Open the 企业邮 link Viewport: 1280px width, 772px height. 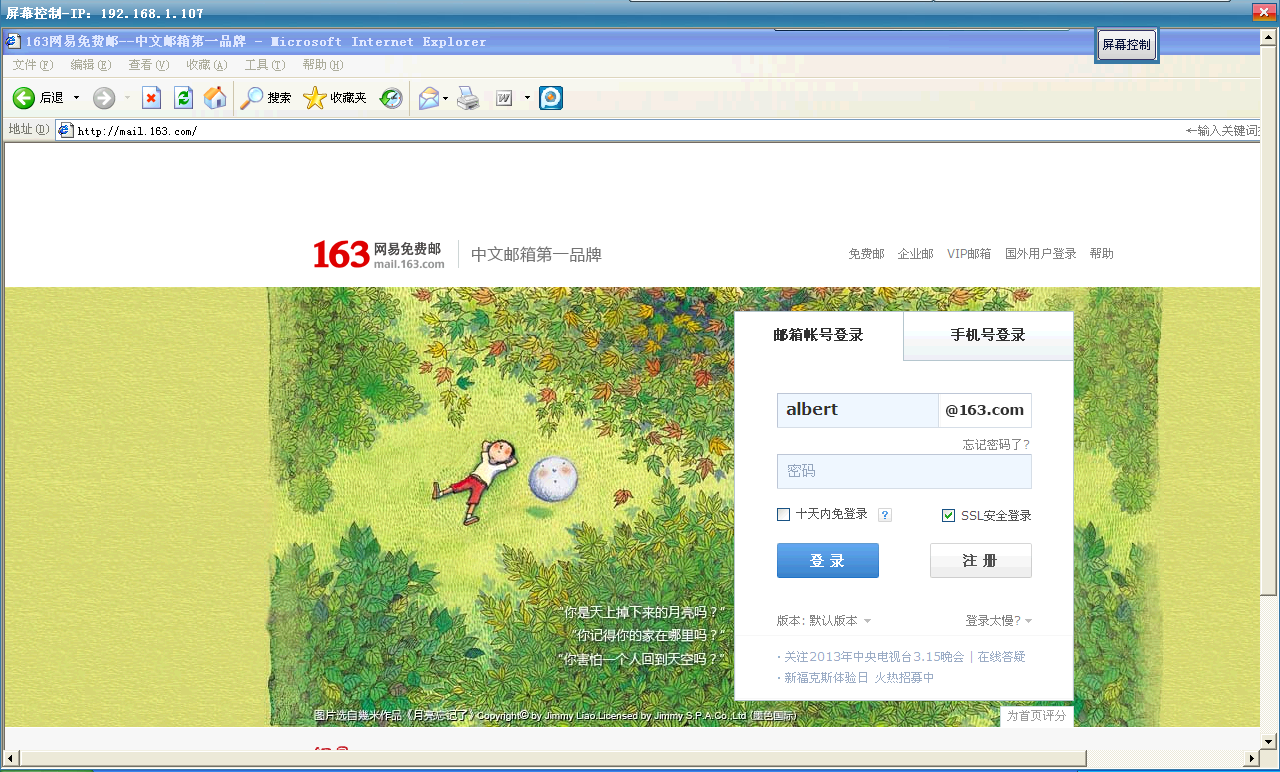pyautogui.click(x=916, y=254)
